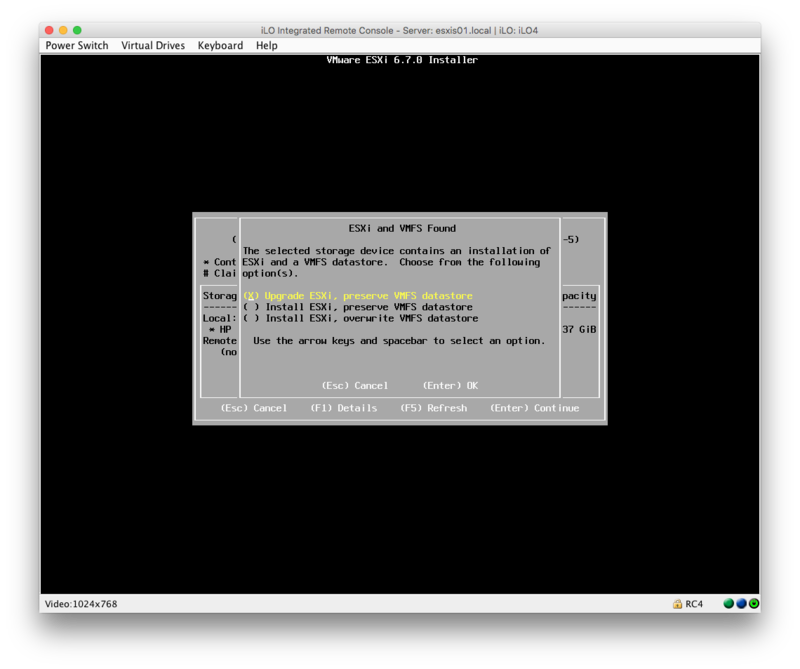The width and height of the screenshot is (800, 669).
Task: Close the iLO Remote Console window
Action: point(49,30)
